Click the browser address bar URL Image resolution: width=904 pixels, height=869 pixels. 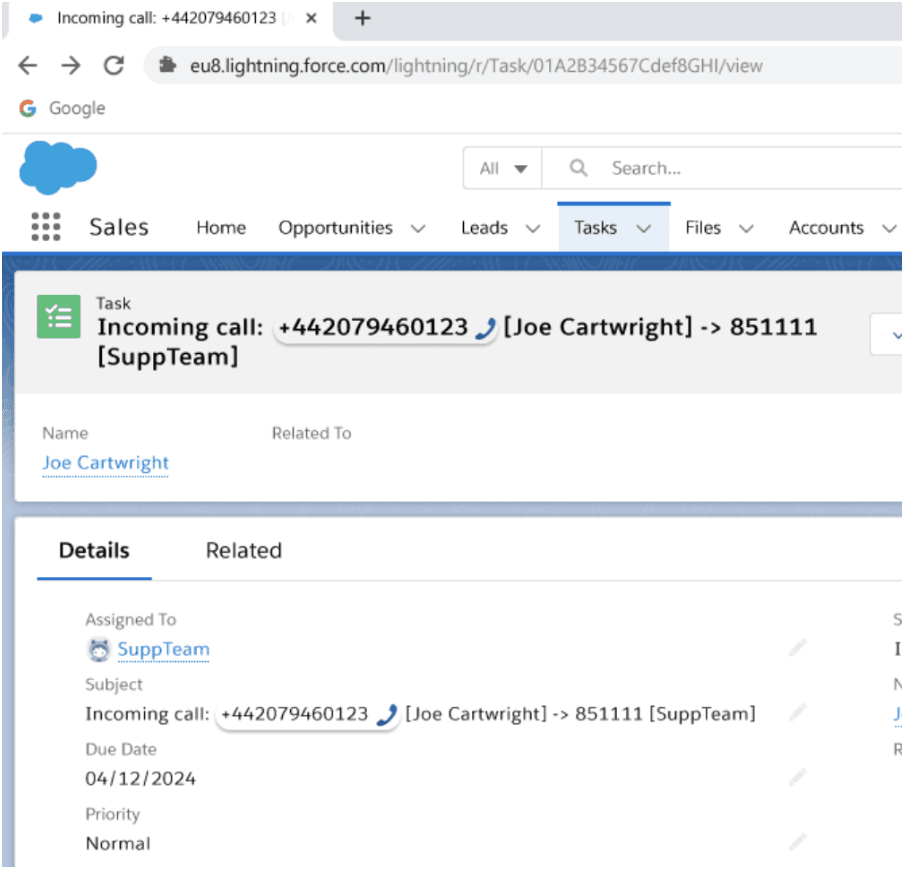point(476,66)
